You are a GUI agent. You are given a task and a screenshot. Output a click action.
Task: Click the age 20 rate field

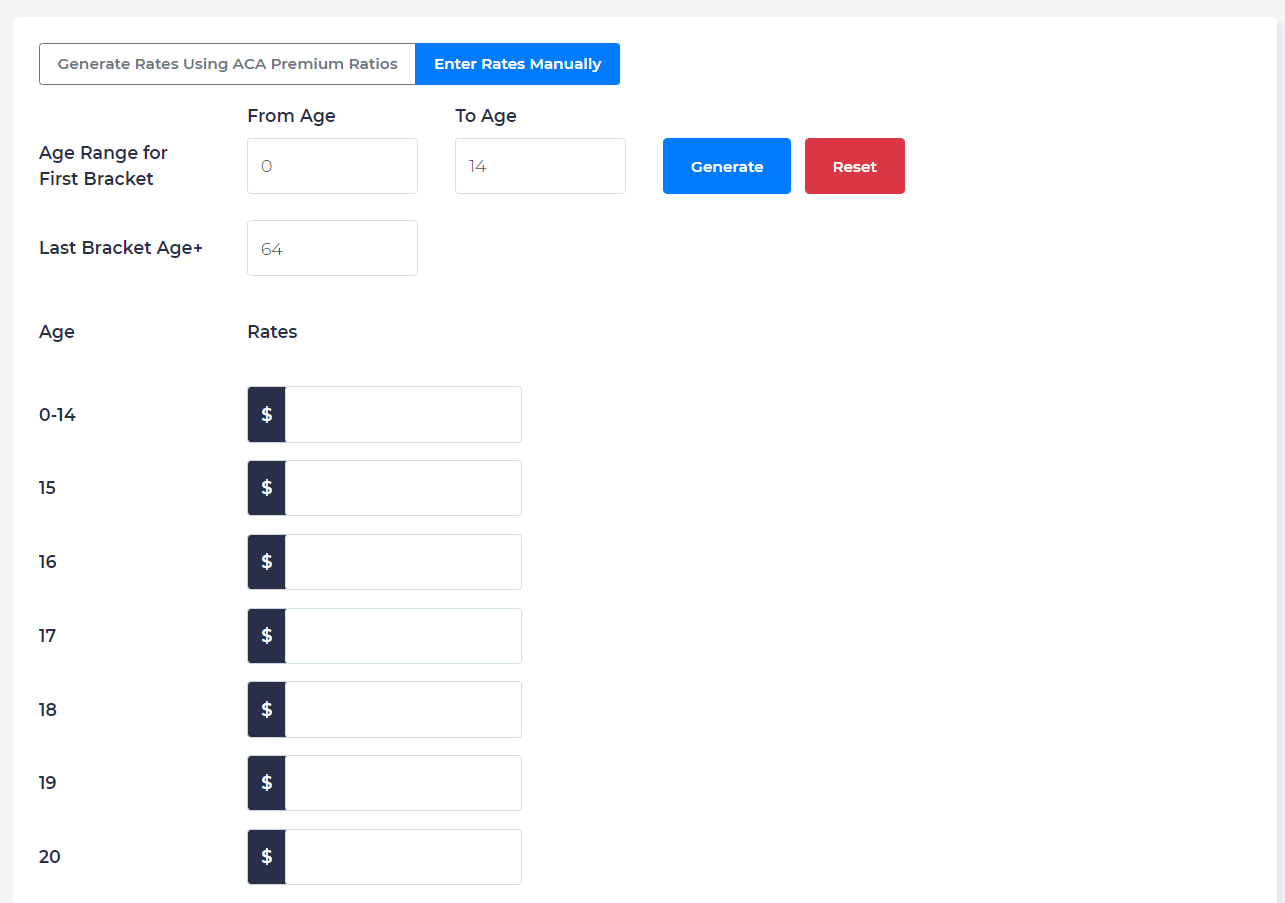click(403, 857)
